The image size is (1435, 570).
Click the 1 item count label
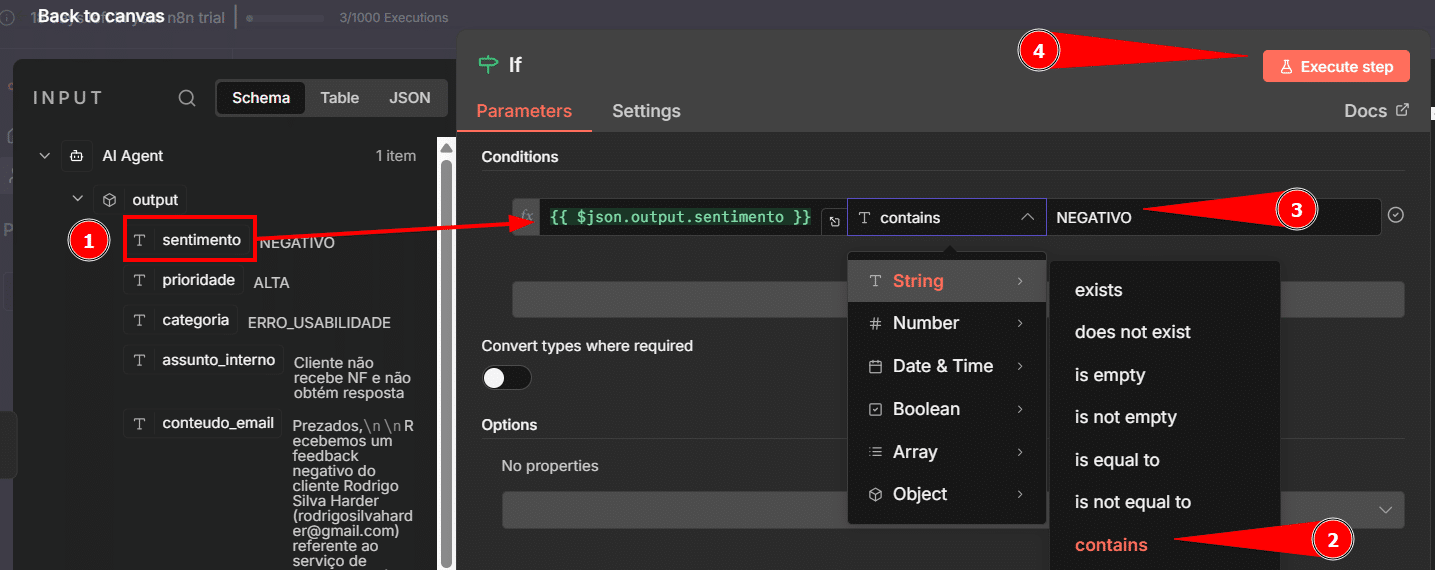pos(396,156)
